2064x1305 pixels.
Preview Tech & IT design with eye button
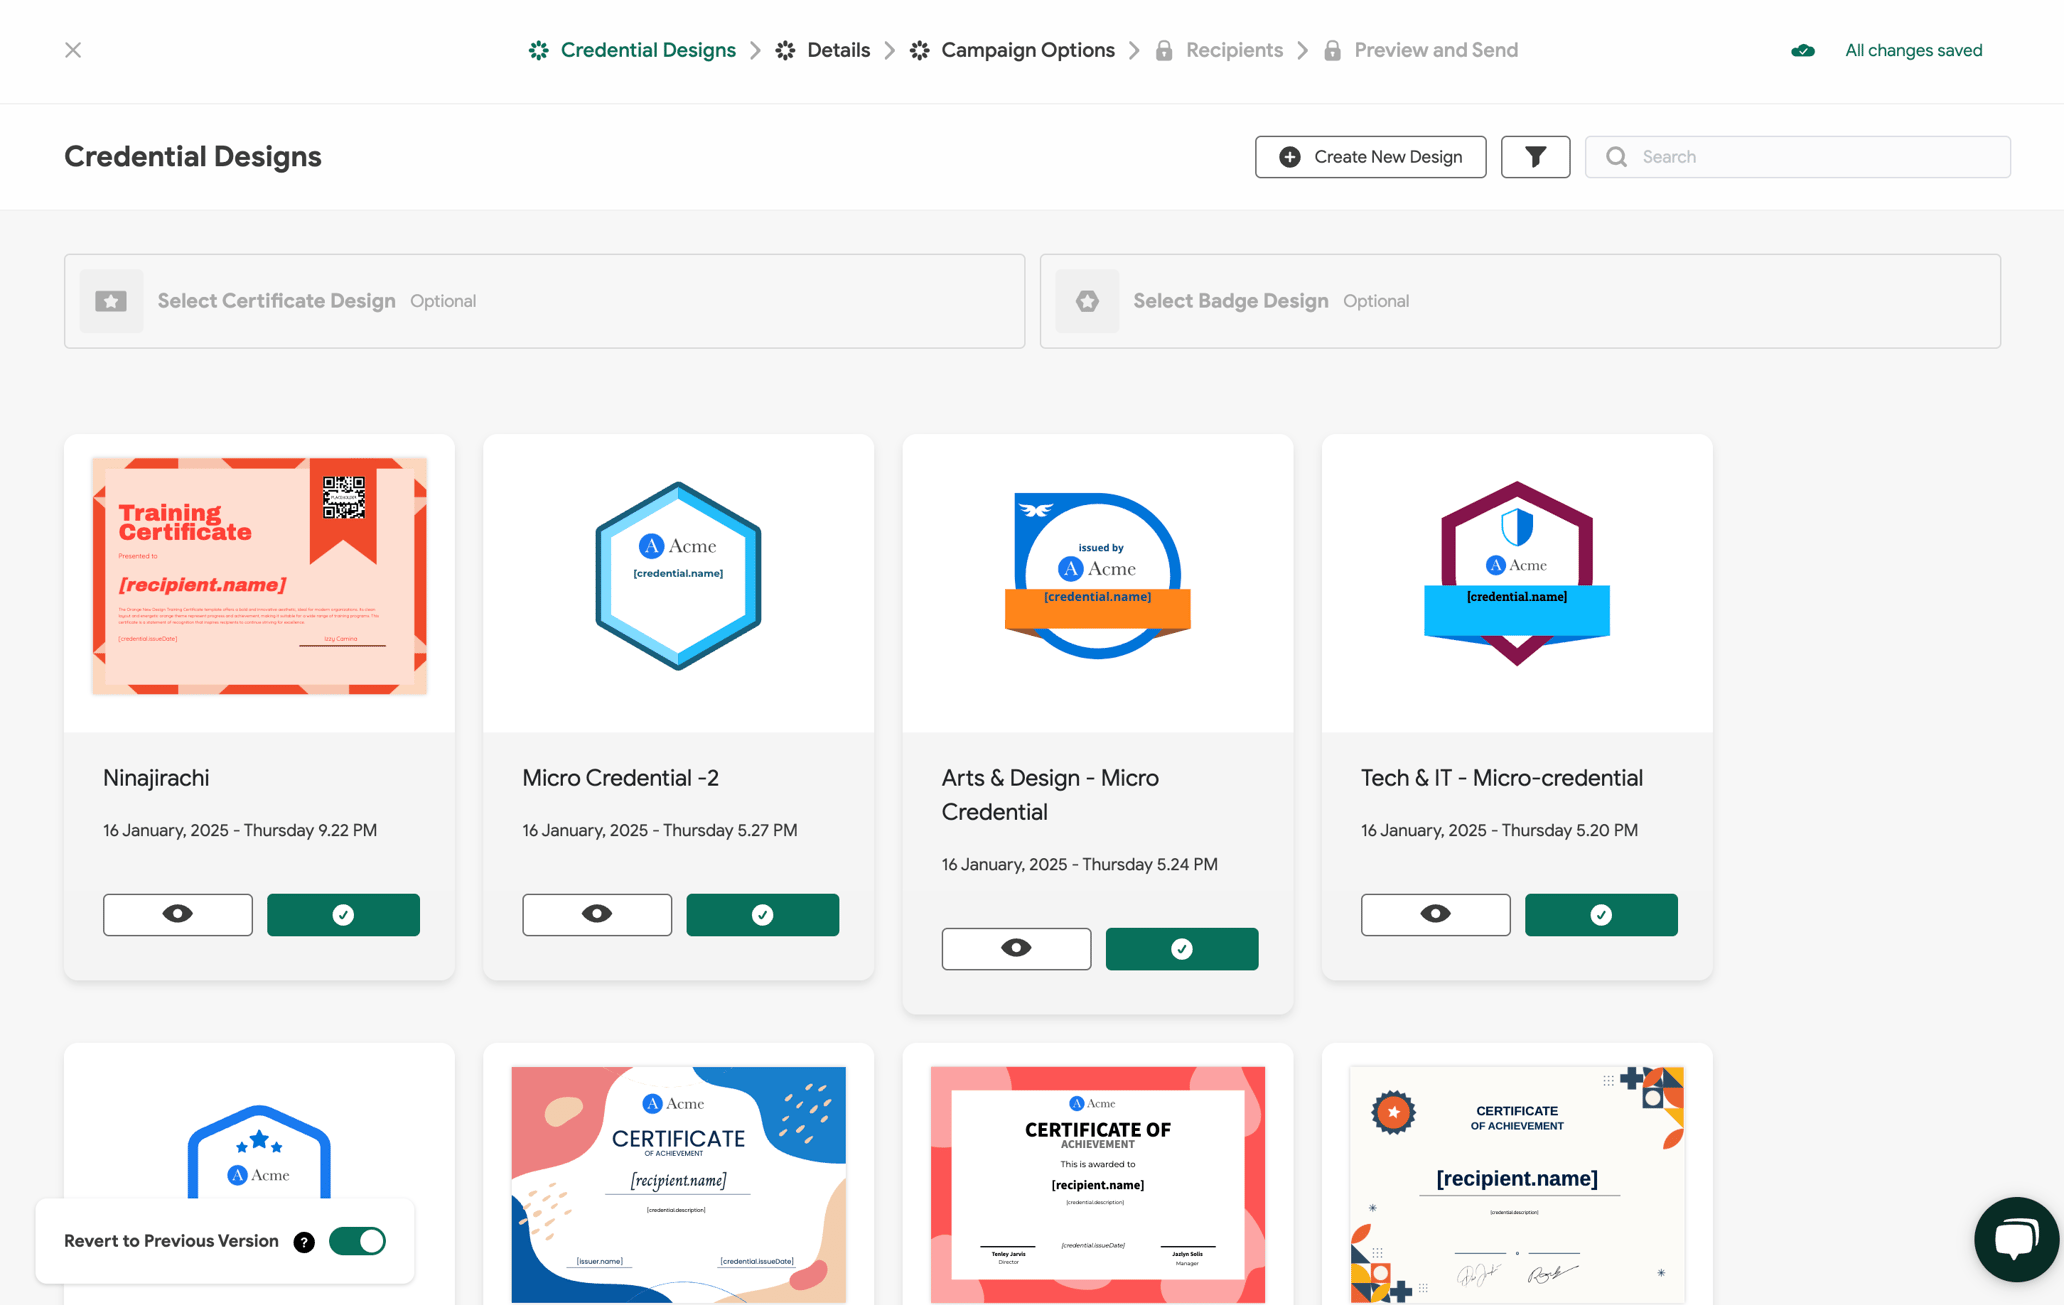click(1435, 914)
